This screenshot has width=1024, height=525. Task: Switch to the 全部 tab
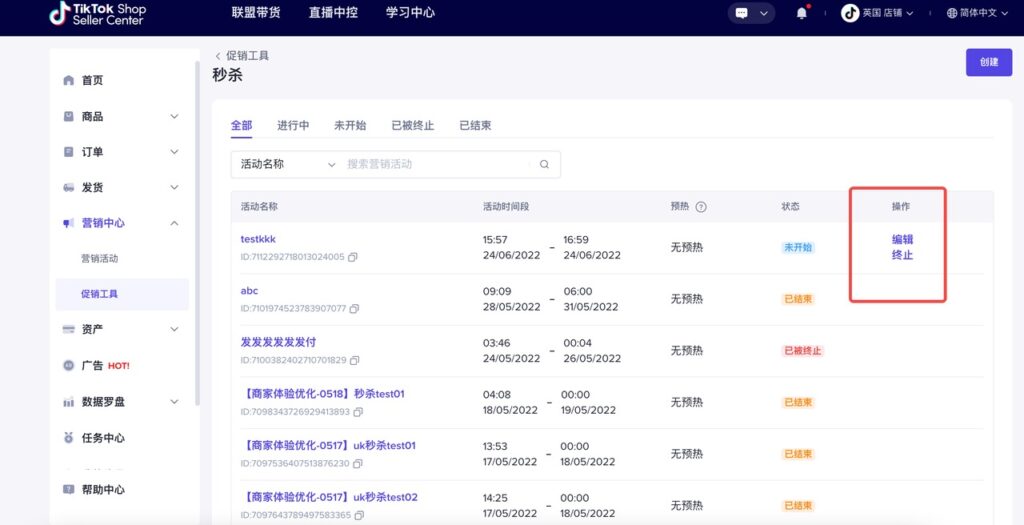pos(242,125)
